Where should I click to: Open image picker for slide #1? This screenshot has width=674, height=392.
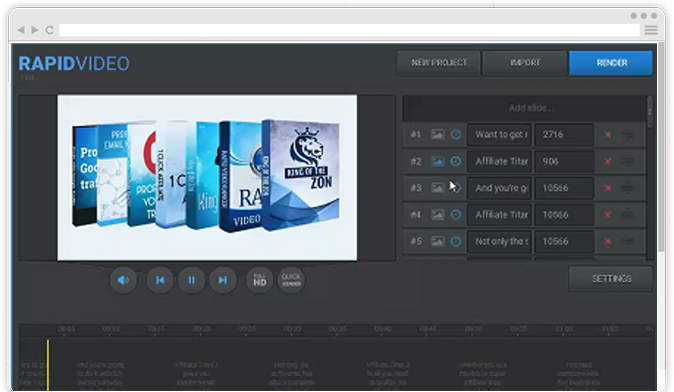coord(438,135)
